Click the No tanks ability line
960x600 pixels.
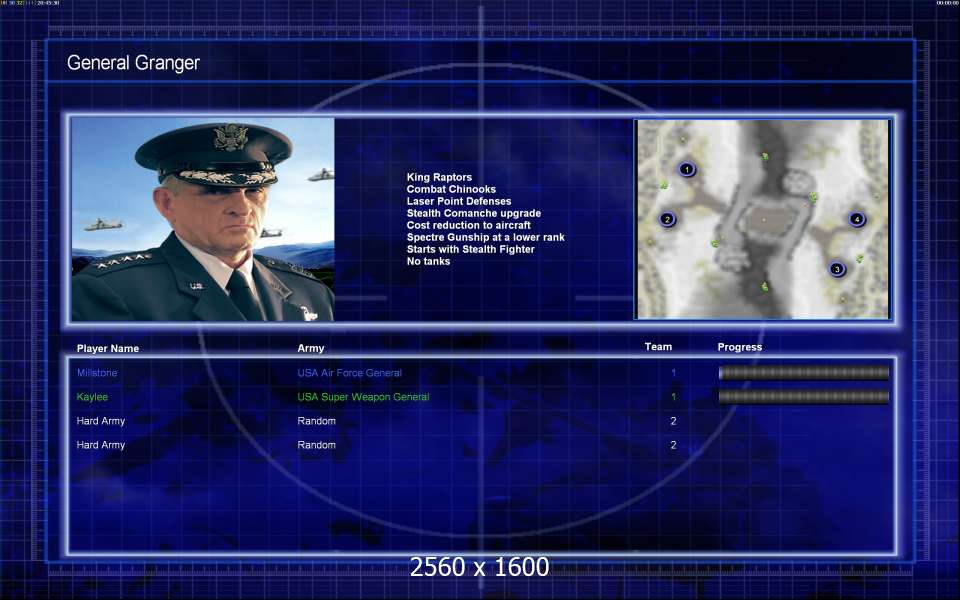click(x=429, y=261)
